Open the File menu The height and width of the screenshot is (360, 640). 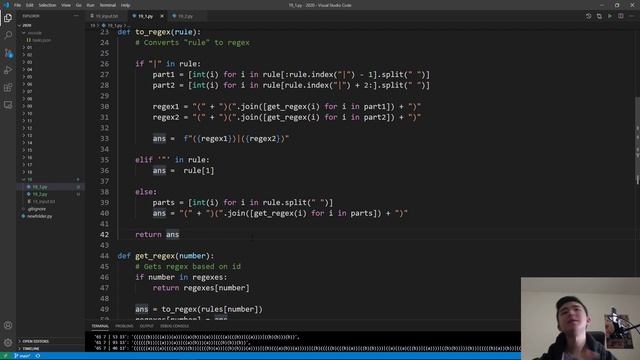pyautogui.click(x=18, y=5)
